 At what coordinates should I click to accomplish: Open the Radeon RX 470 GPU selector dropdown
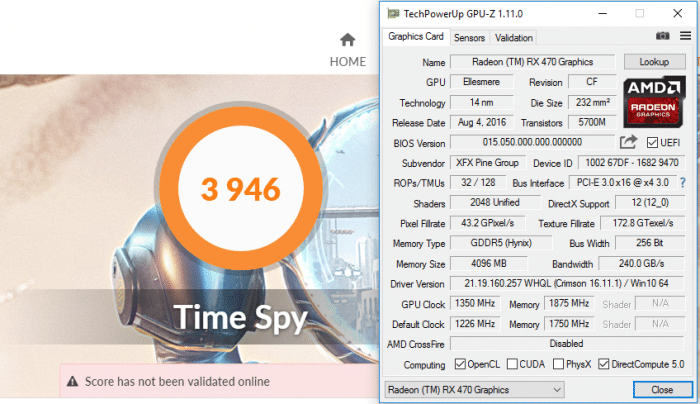click(474, 390)
